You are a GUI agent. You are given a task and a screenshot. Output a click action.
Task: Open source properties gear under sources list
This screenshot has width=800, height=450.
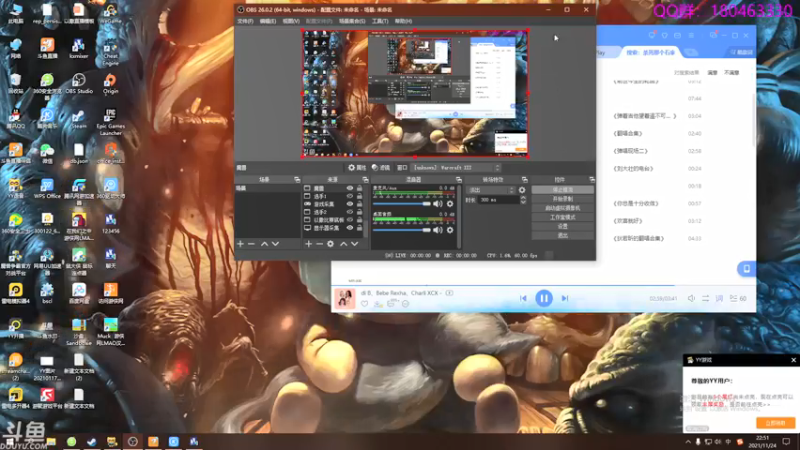(331, 244)
